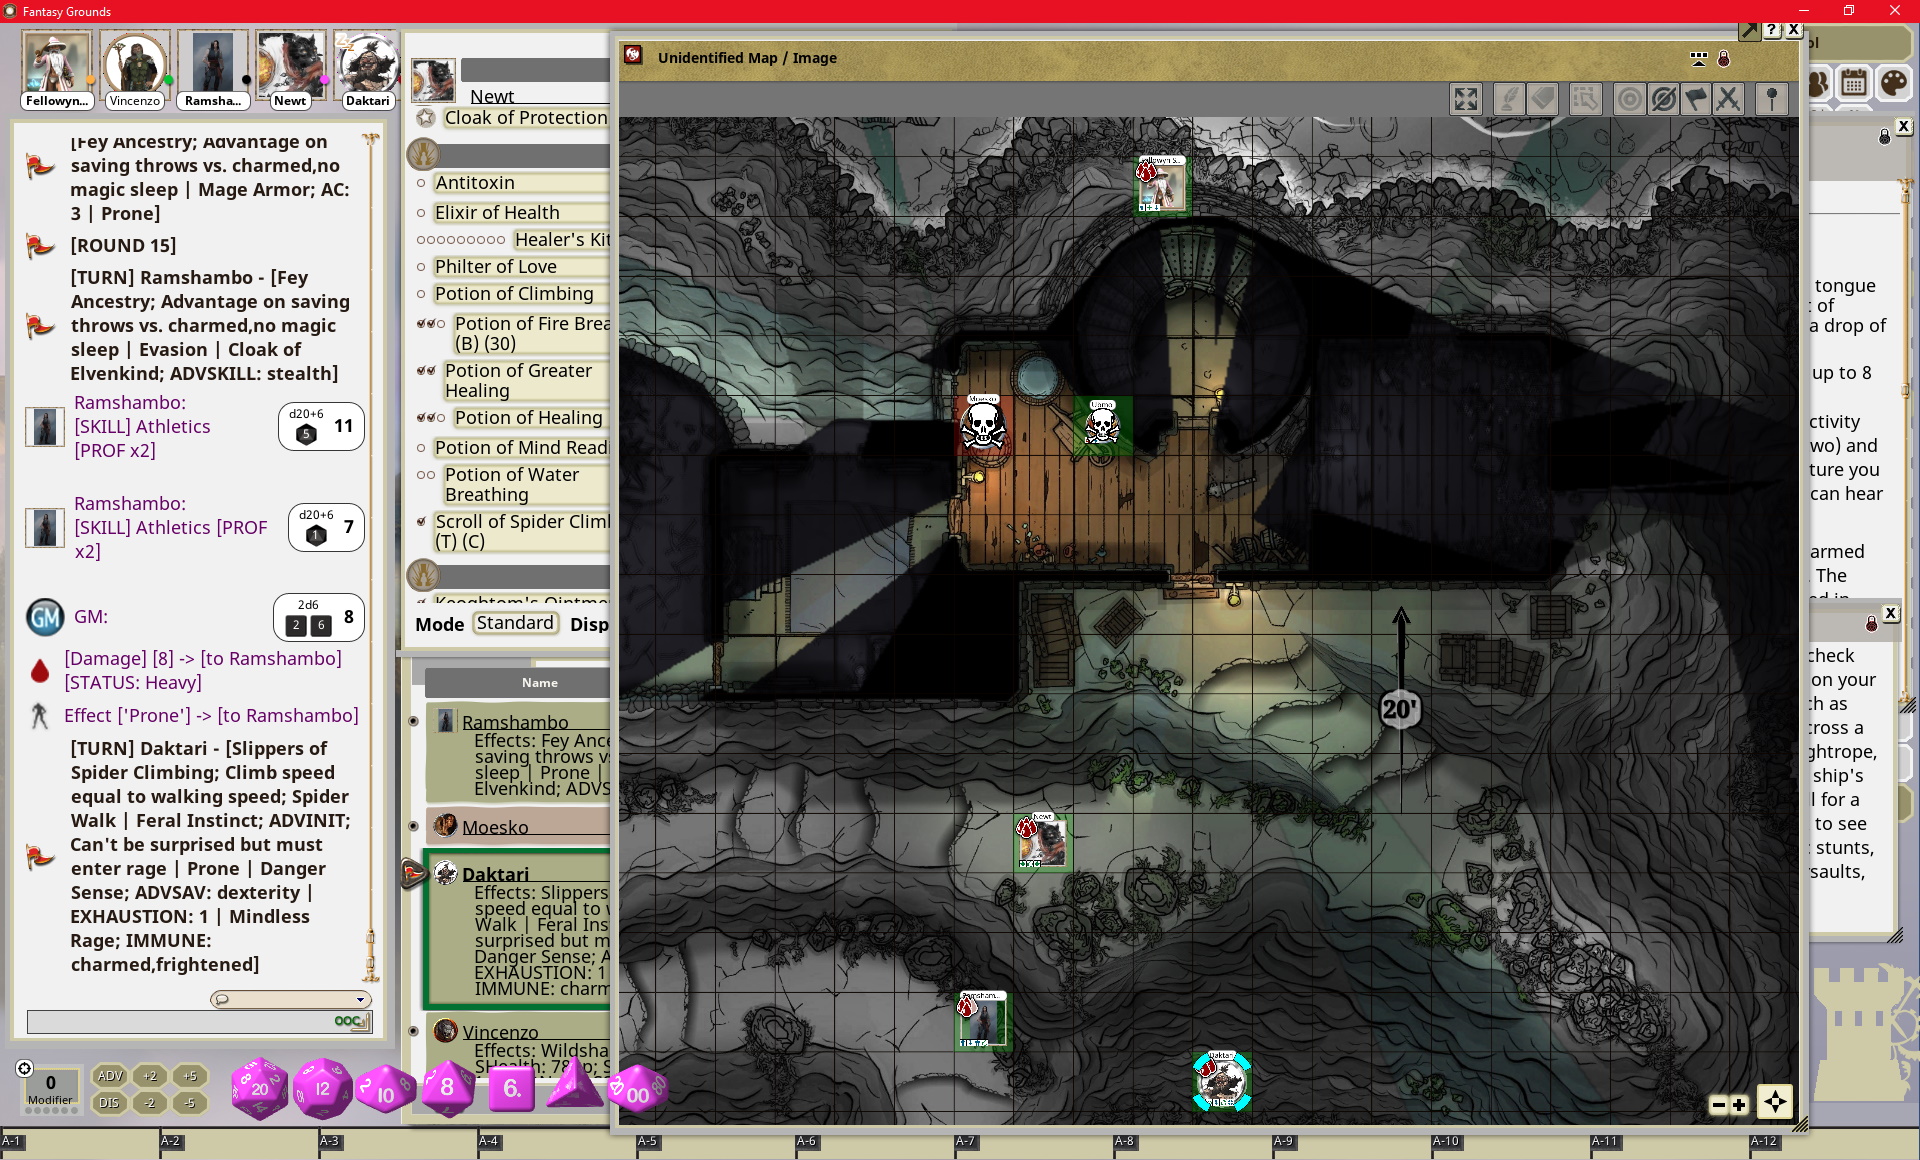Roll the percentile d00 die
Image resolution: width=1920 pixels, height=1160 pixels.
click(x=638, y=1090)
